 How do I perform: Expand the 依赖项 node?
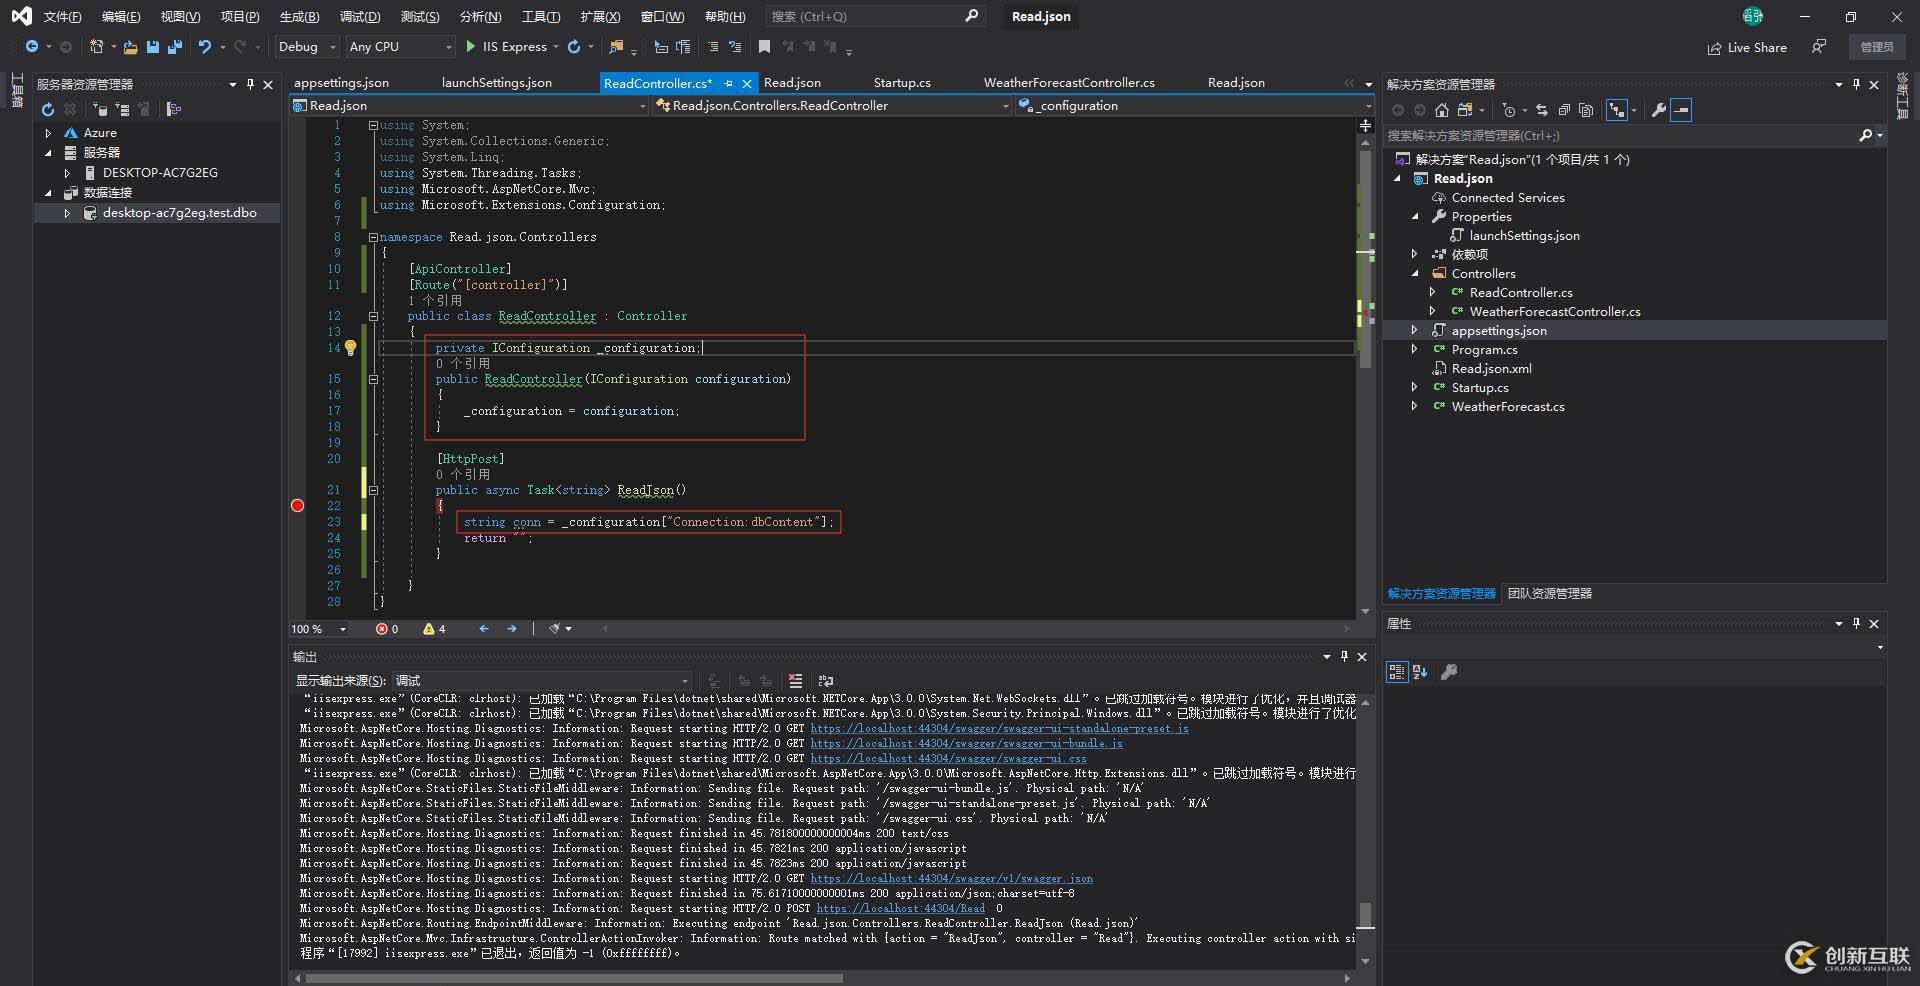[1415, 254]
